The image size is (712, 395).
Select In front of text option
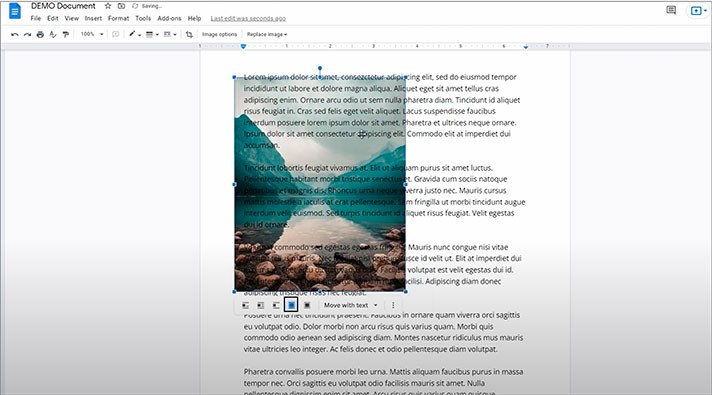coord(307,306)
